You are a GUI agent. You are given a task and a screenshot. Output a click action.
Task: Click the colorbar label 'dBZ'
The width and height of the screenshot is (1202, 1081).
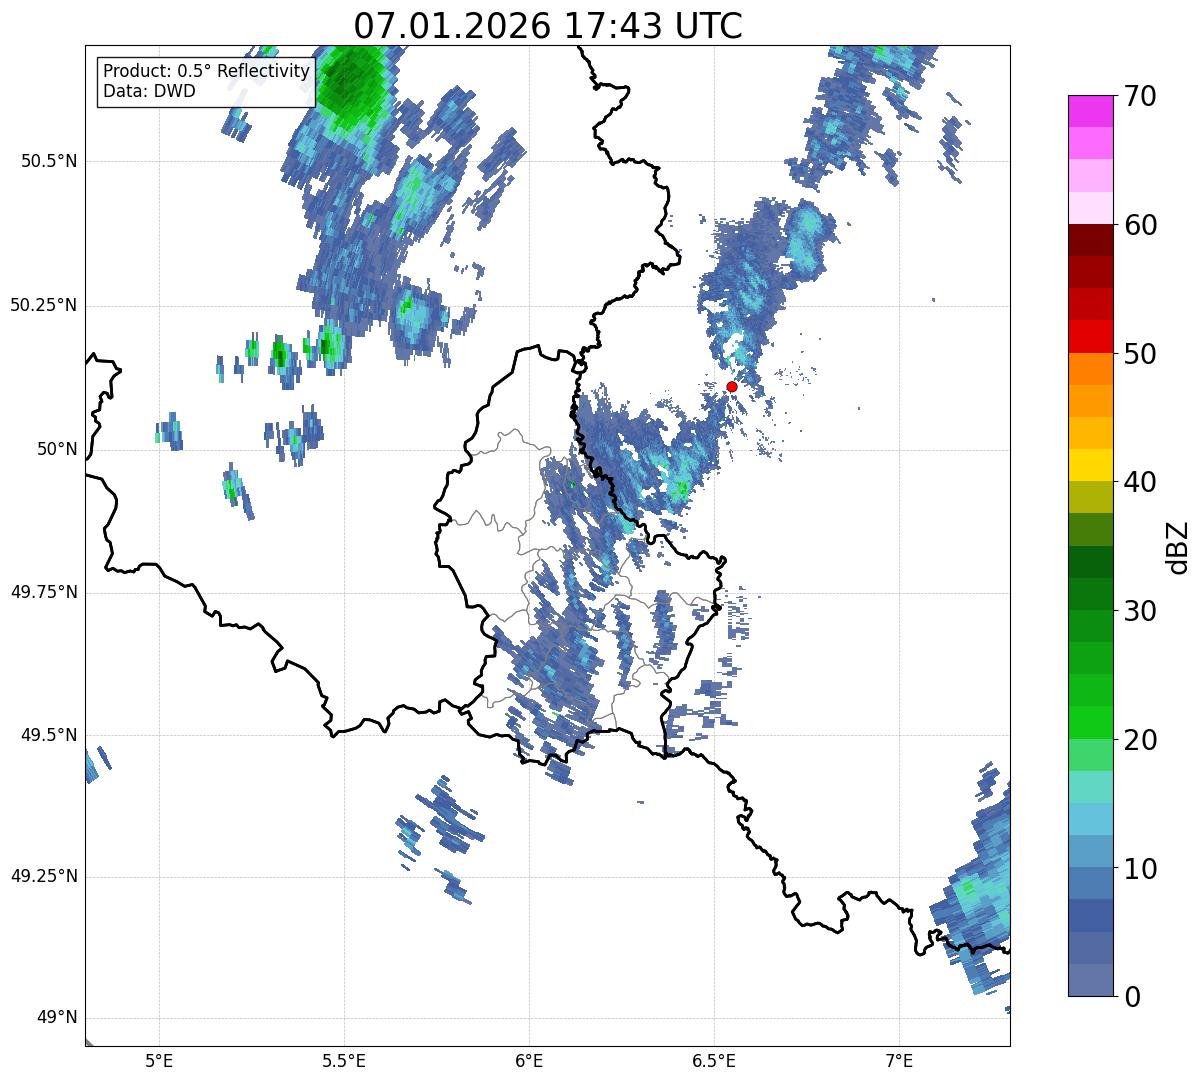point(1178,546)
